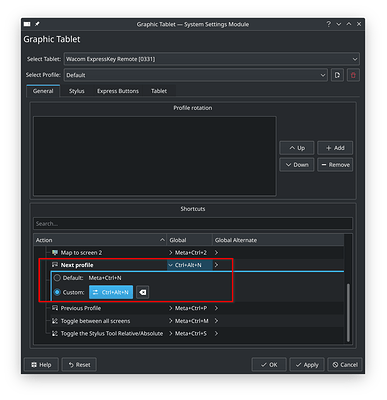387x400 pixels.
Task: Click the Toggle between all screens icon
Action: click(55, 321)
